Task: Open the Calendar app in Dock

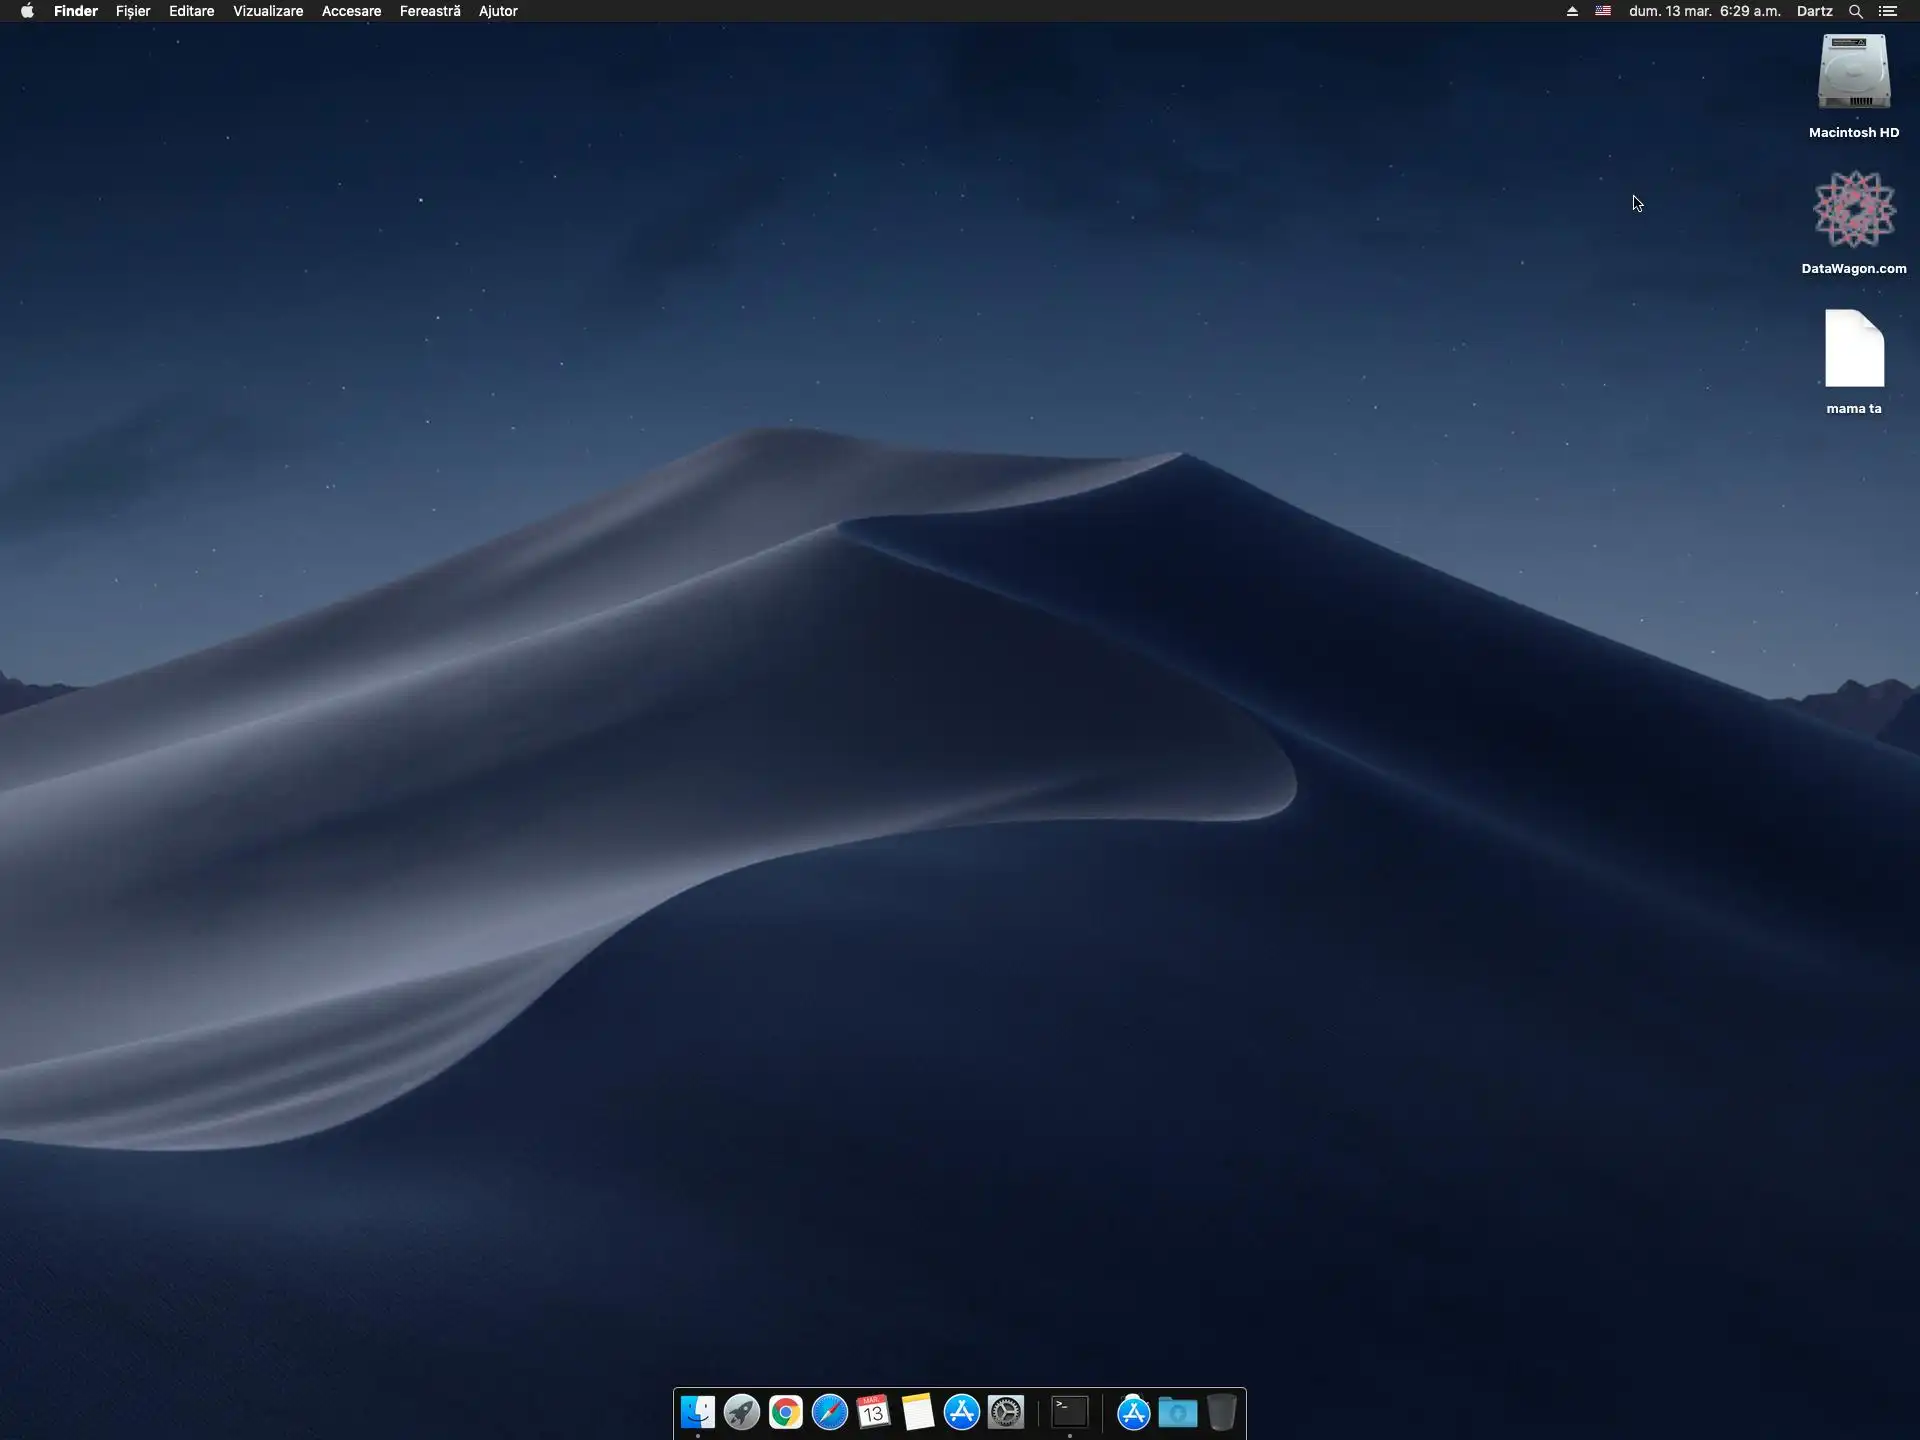Action: (874, 1412)
